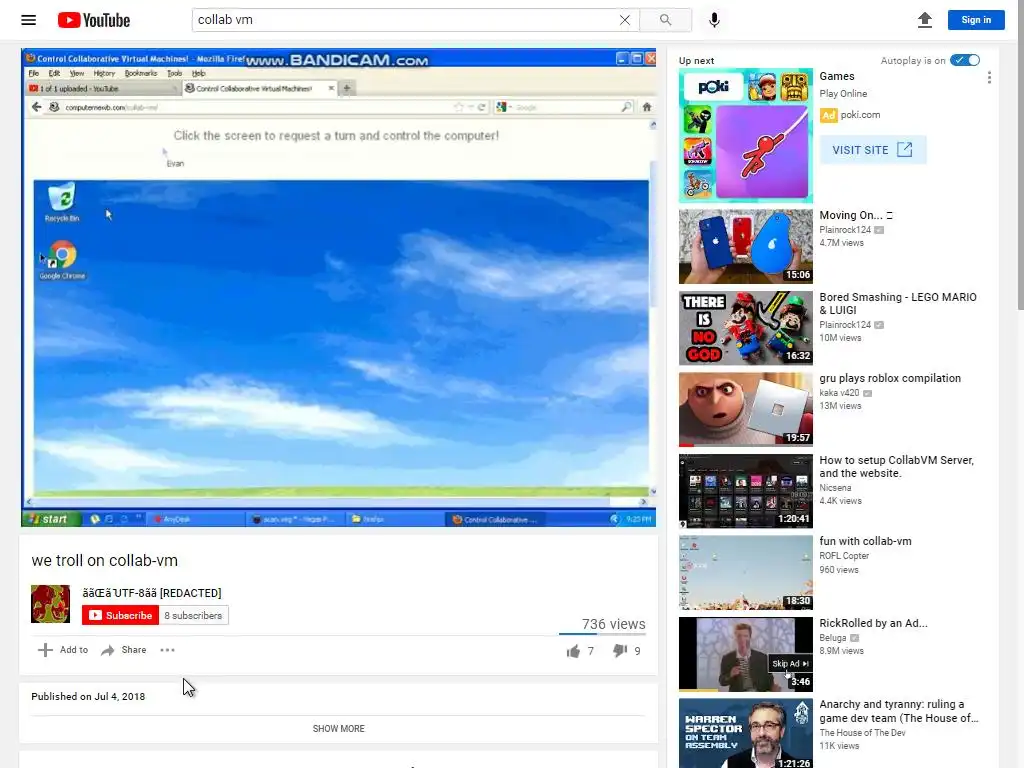1024x768 pixels.
Task: Open channel name containing [REDACTED]
Action: point(152,593)
